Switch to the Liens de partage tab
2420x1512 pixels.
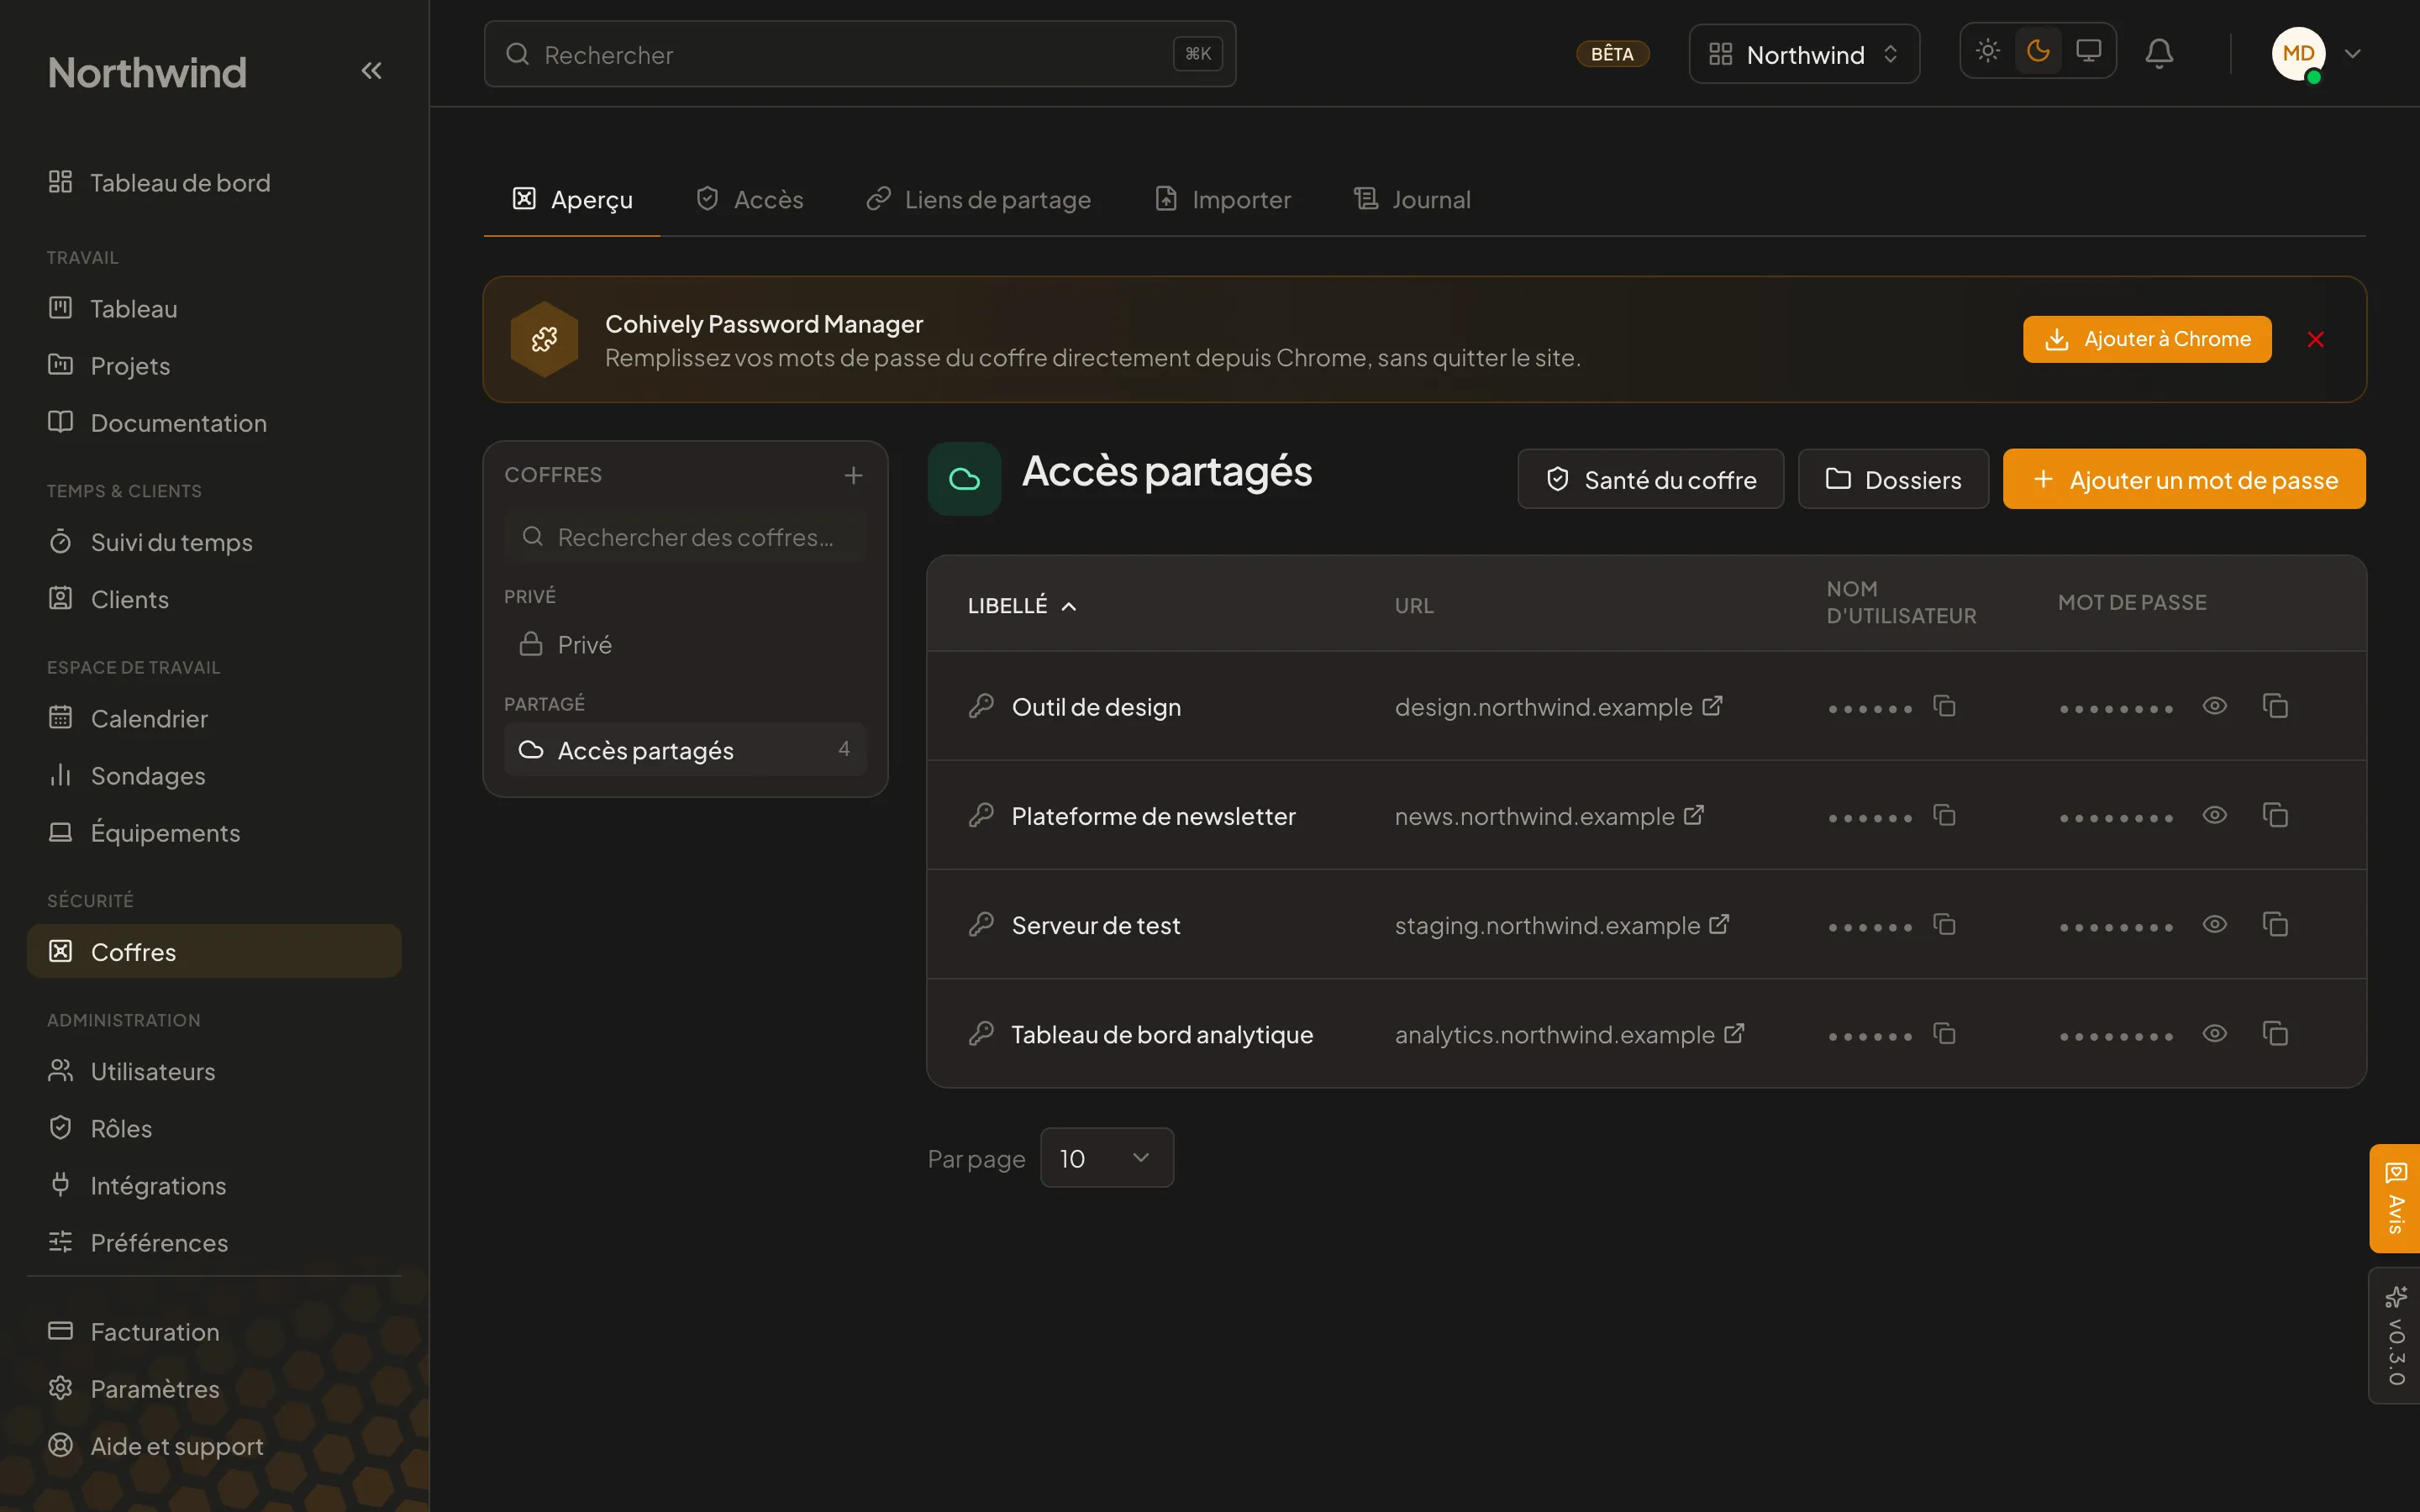[979, 200]
